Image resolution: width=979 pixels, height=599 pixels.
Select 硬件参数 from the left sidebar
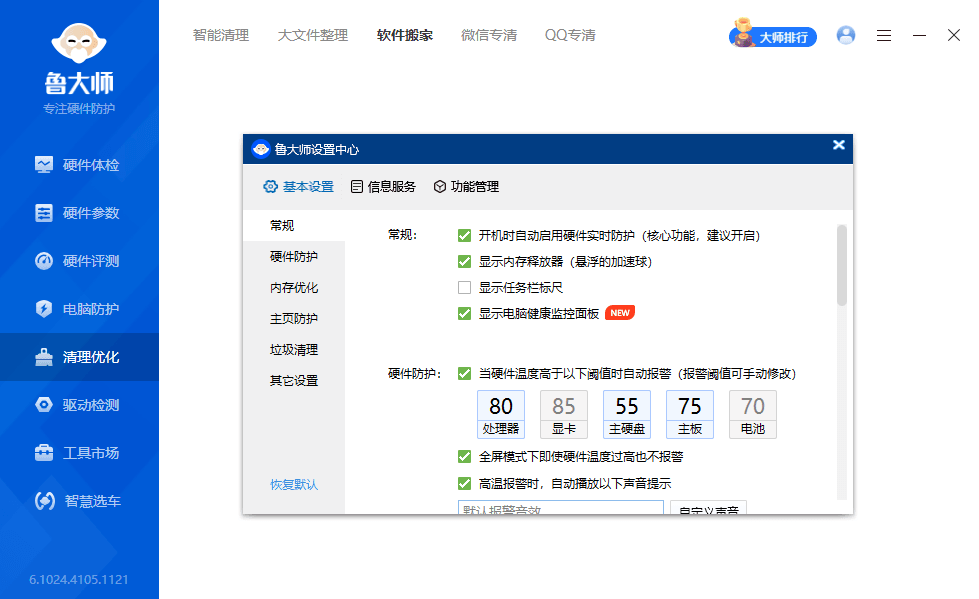click(79, 212)
